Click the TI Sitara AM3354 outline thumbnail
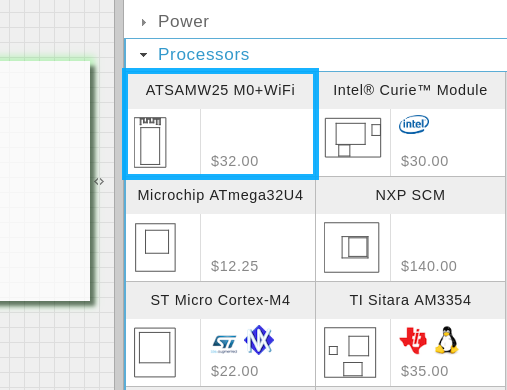The height and width of the screenshot is (390, 507). pos(350,352)
